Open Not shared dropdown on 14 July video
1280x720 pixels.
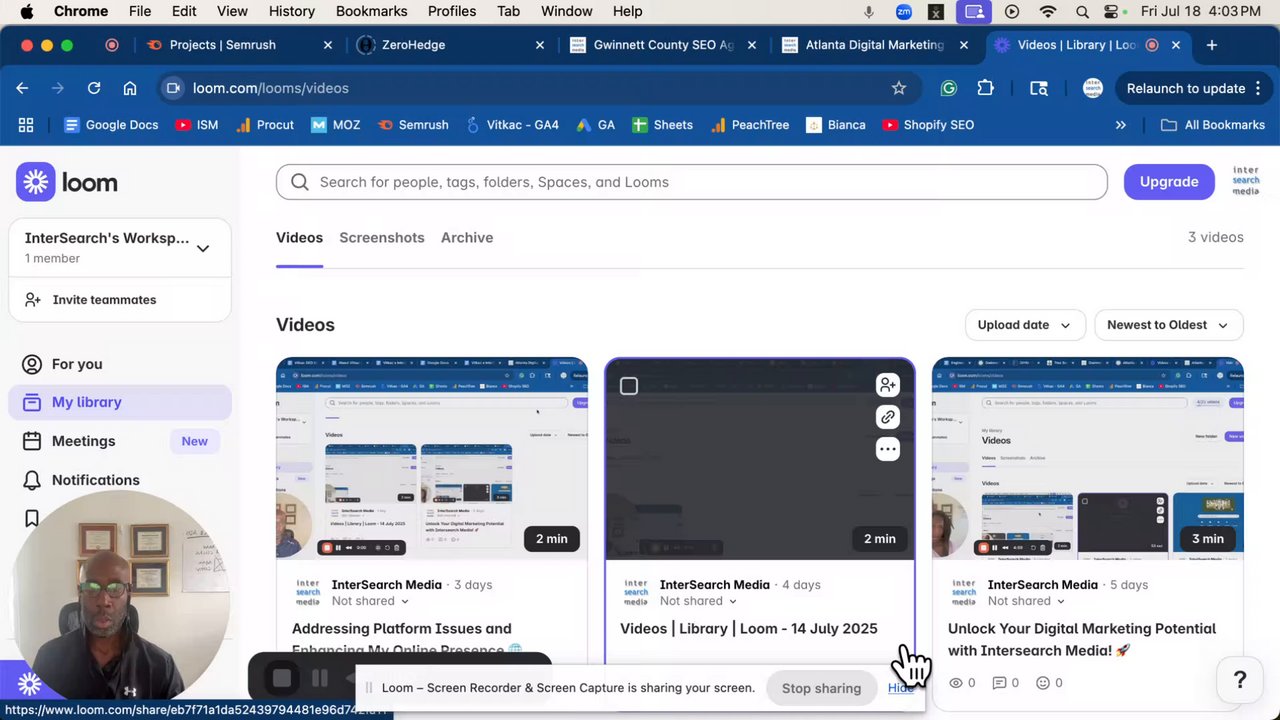point(698,601)
